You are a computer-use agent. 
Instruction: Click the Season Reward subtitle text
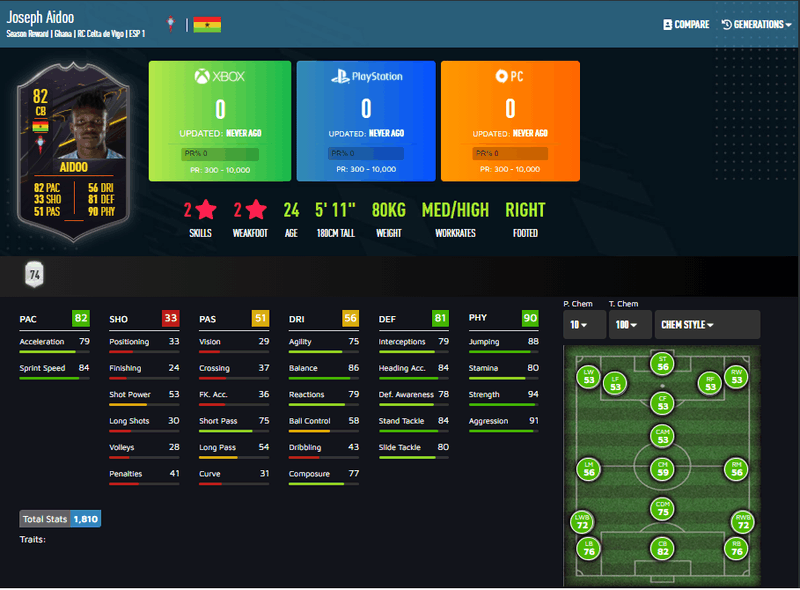(x=28, y=34)
